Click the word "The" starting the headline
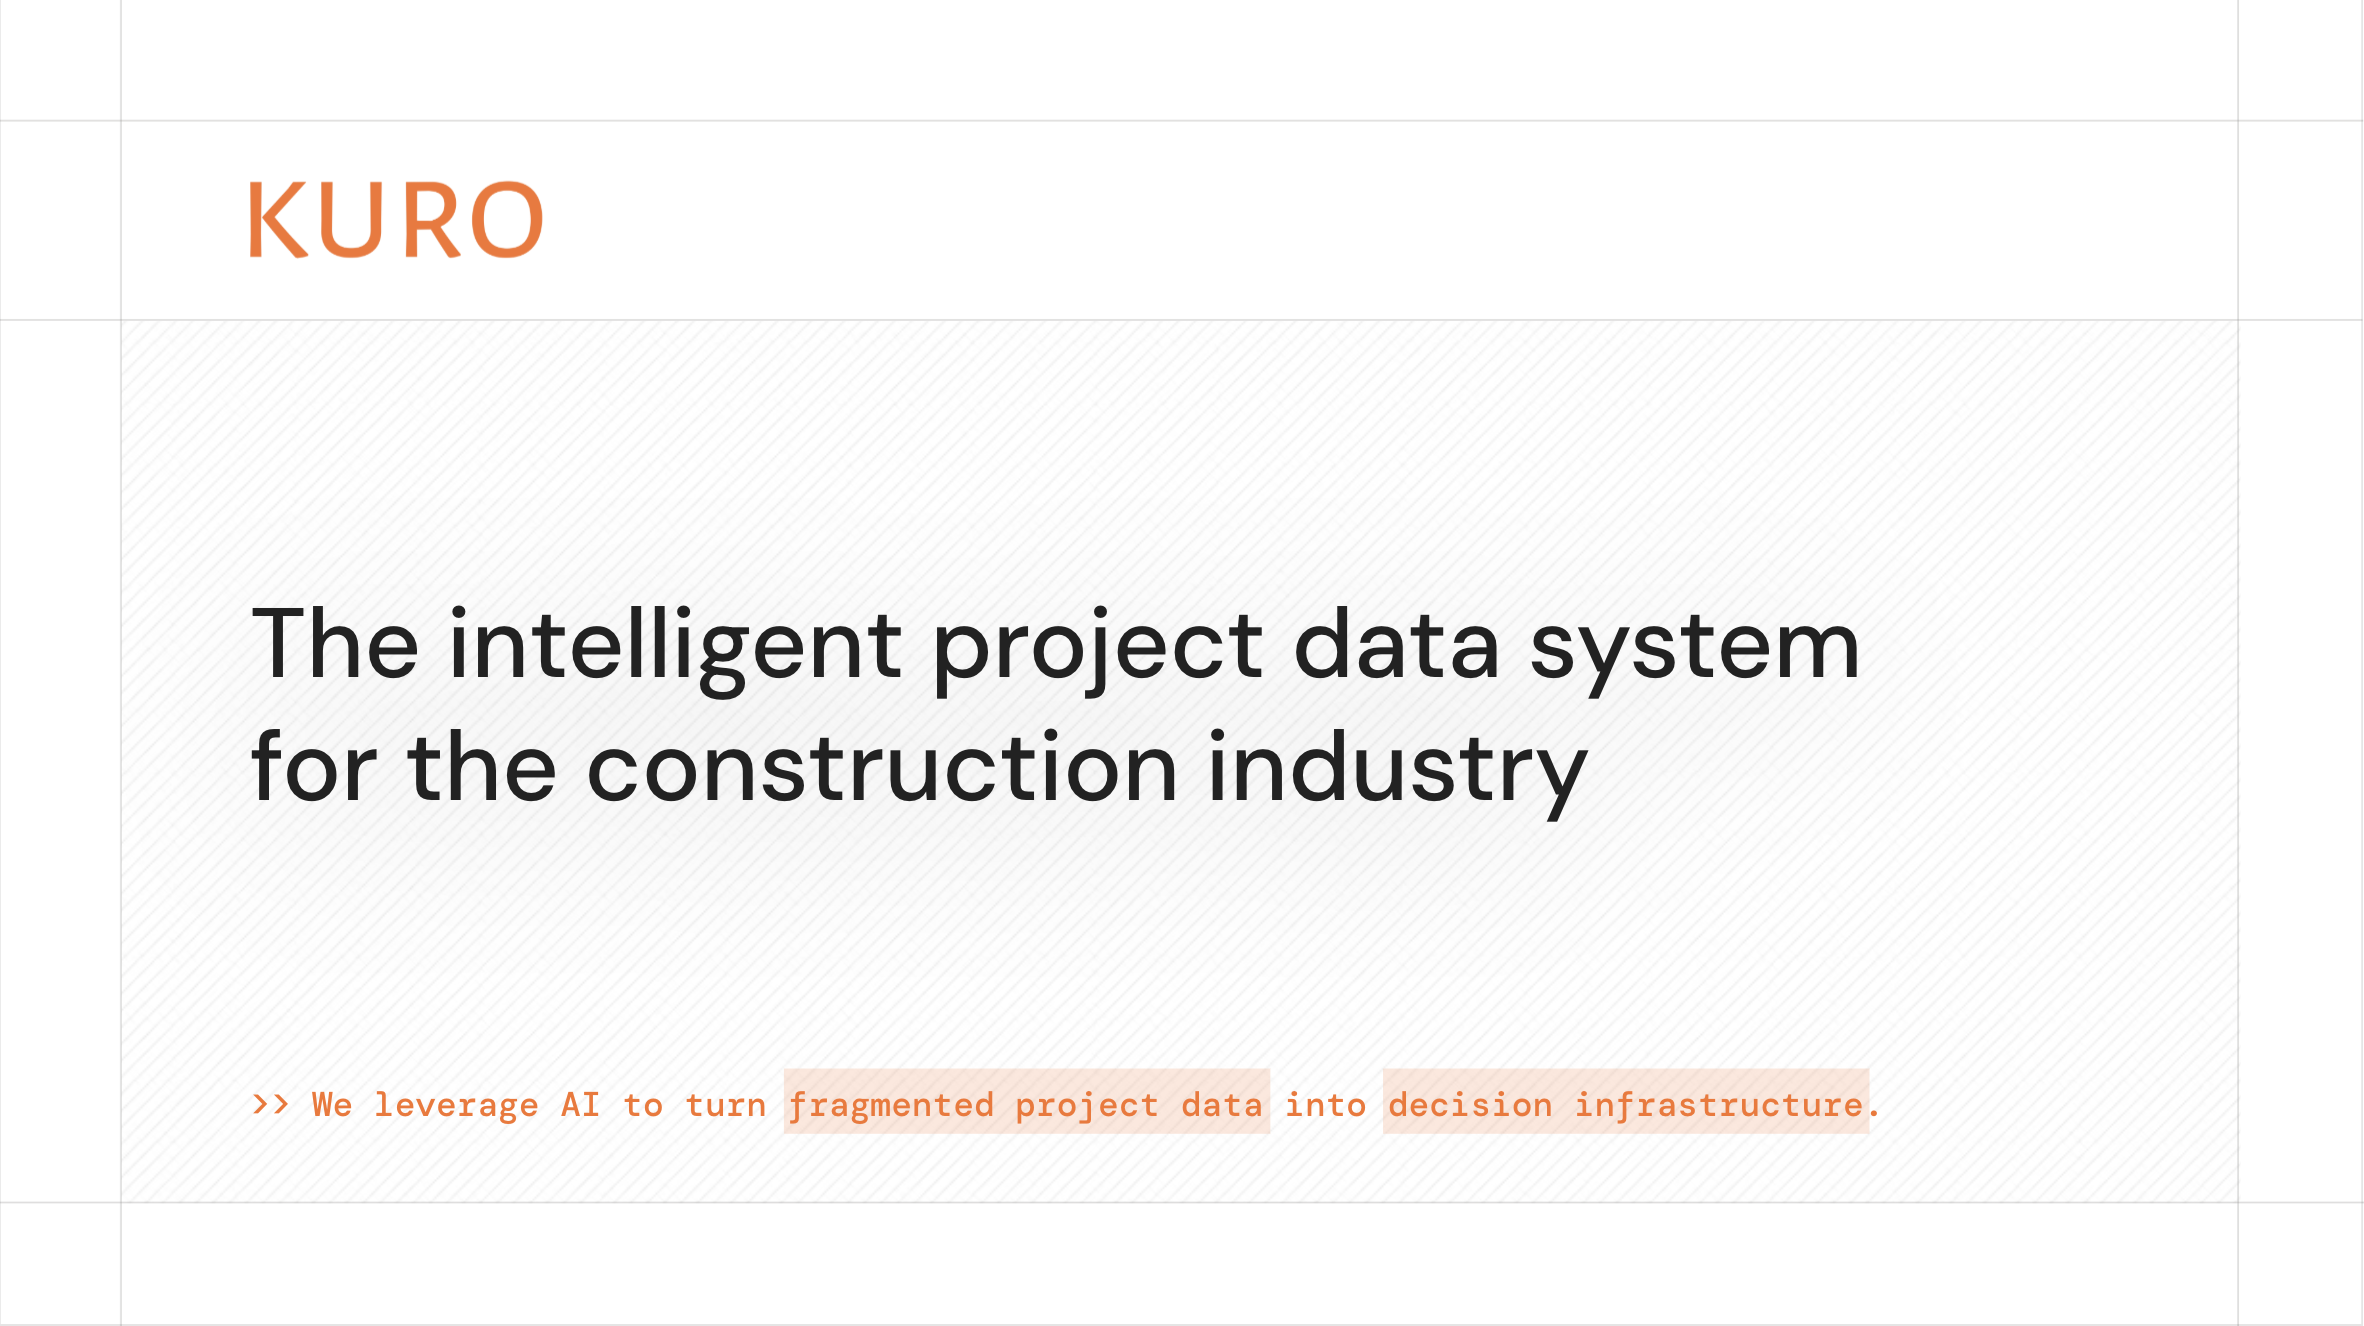 click(335, 646)
